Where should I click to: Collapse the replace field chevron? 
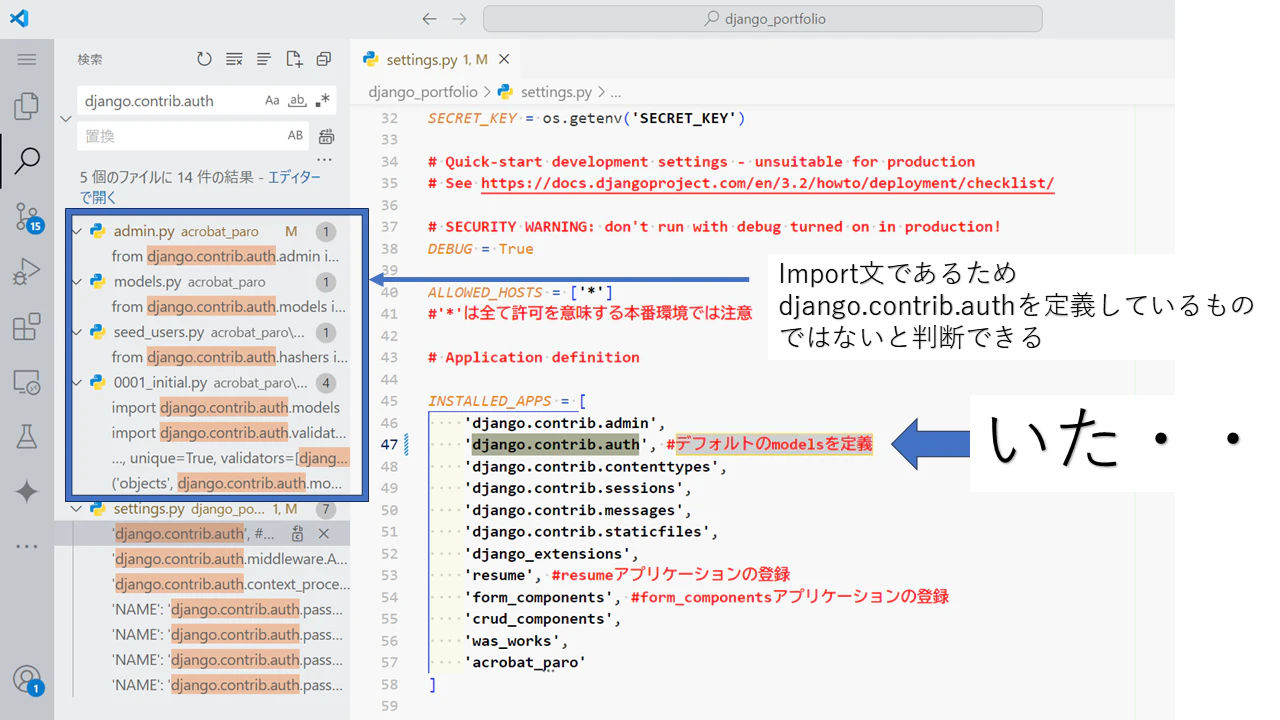click(x=66, y=118)
